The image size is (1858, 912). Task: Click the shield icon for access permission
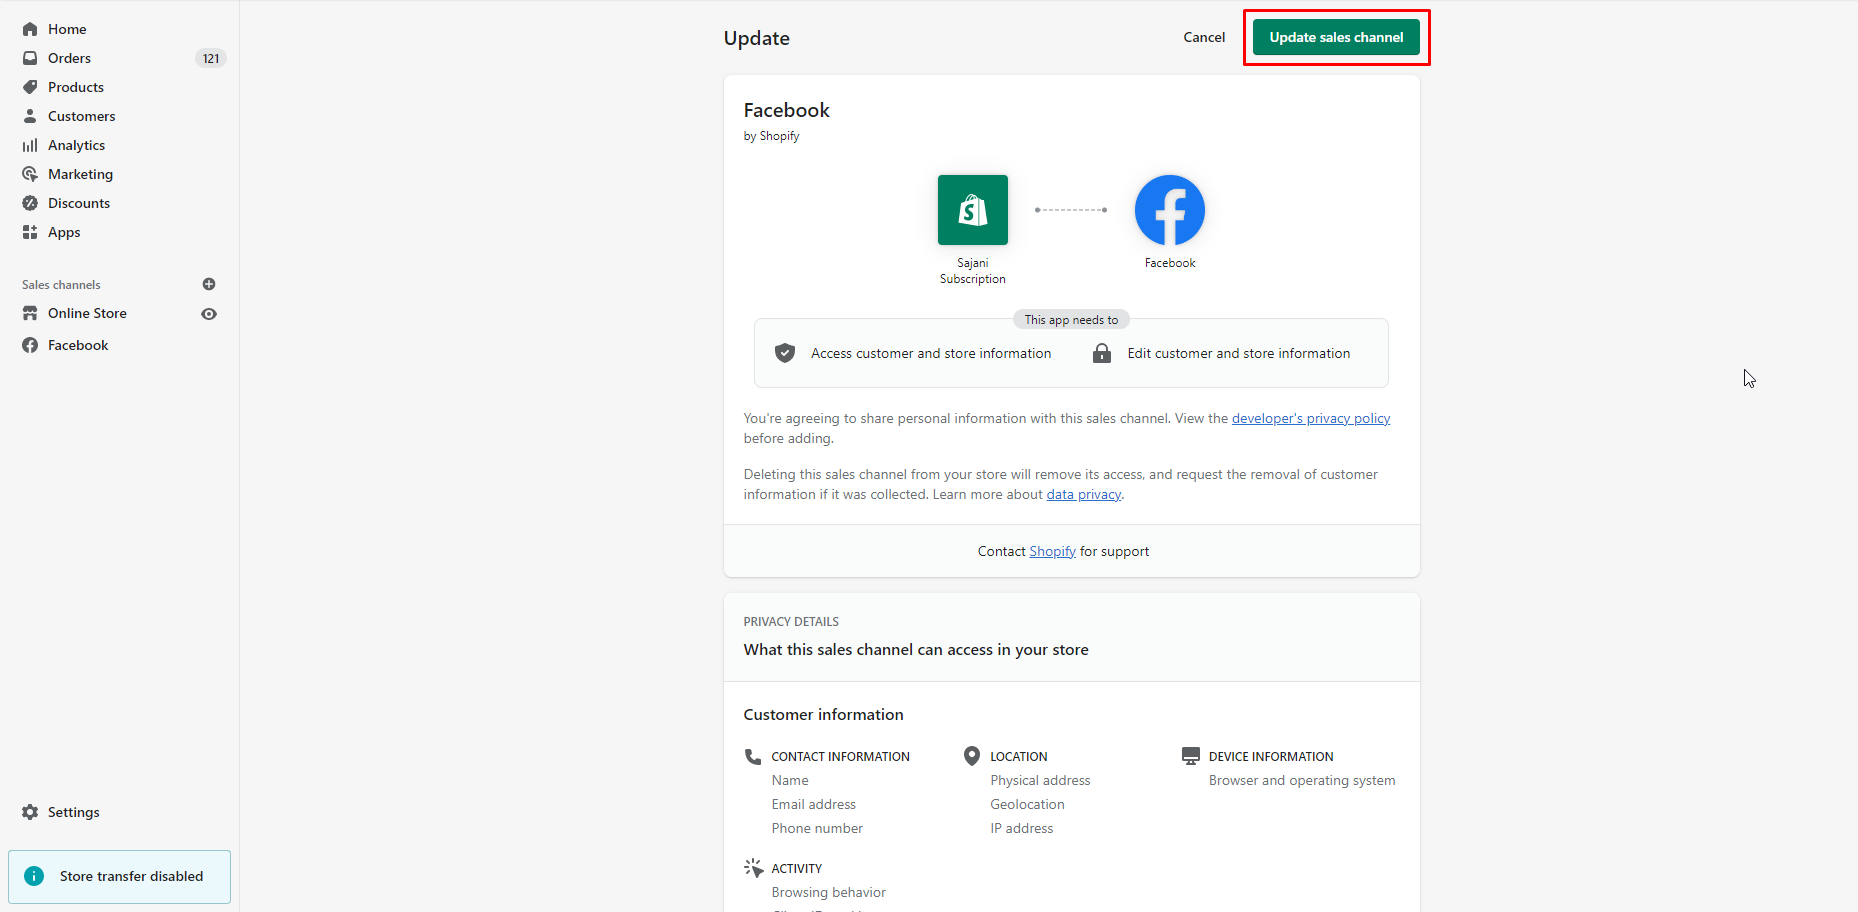pyautogui.click(x=785, y=353)
